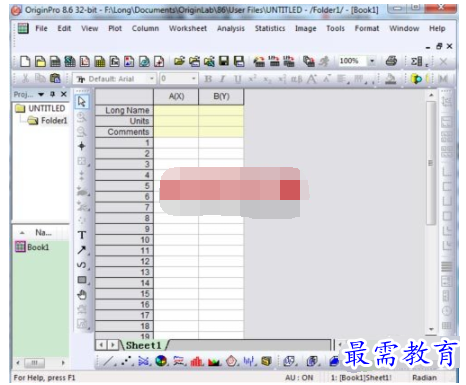Image resolution: width=466 pixels, height=385 pixels.
Task: Select row header 10
Action: (124, 240)
